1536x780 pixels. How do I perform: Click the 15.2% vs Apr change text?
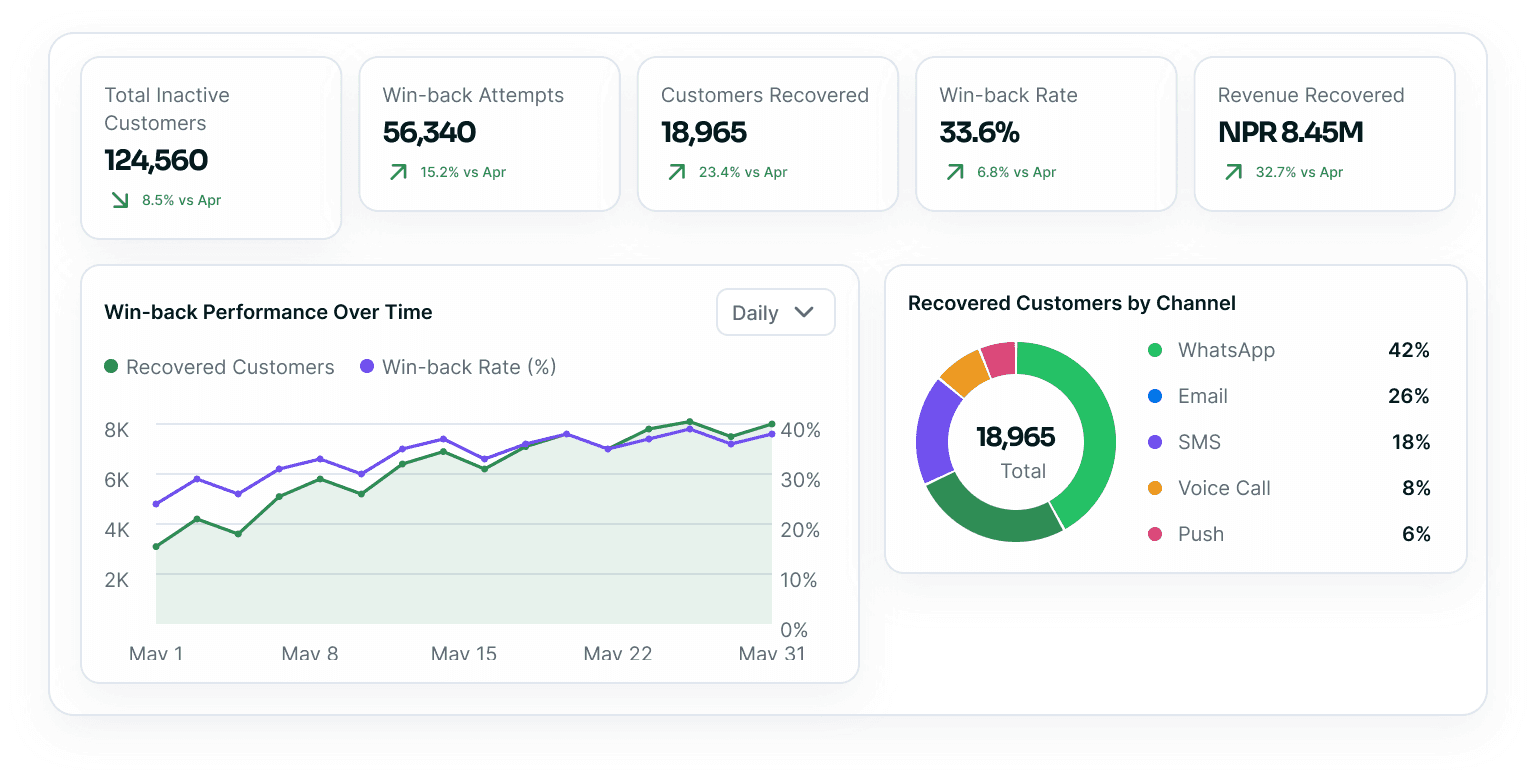pyautogui.click(x=463, y=172)
